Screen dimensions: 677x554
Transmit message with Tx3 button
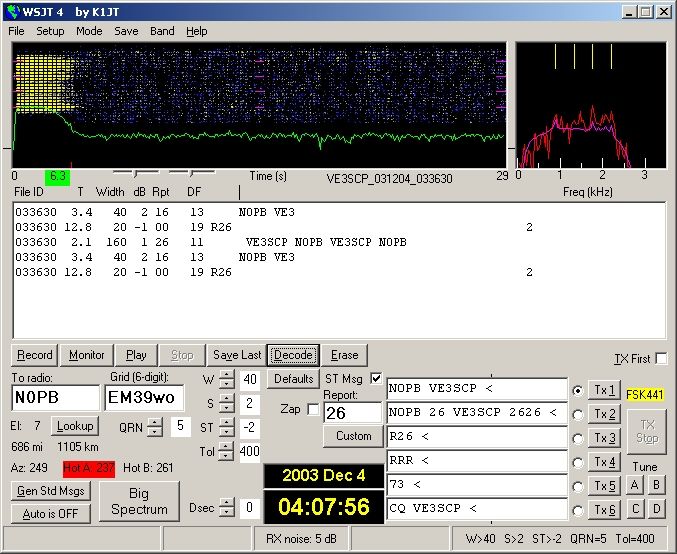tap(604, 438)
